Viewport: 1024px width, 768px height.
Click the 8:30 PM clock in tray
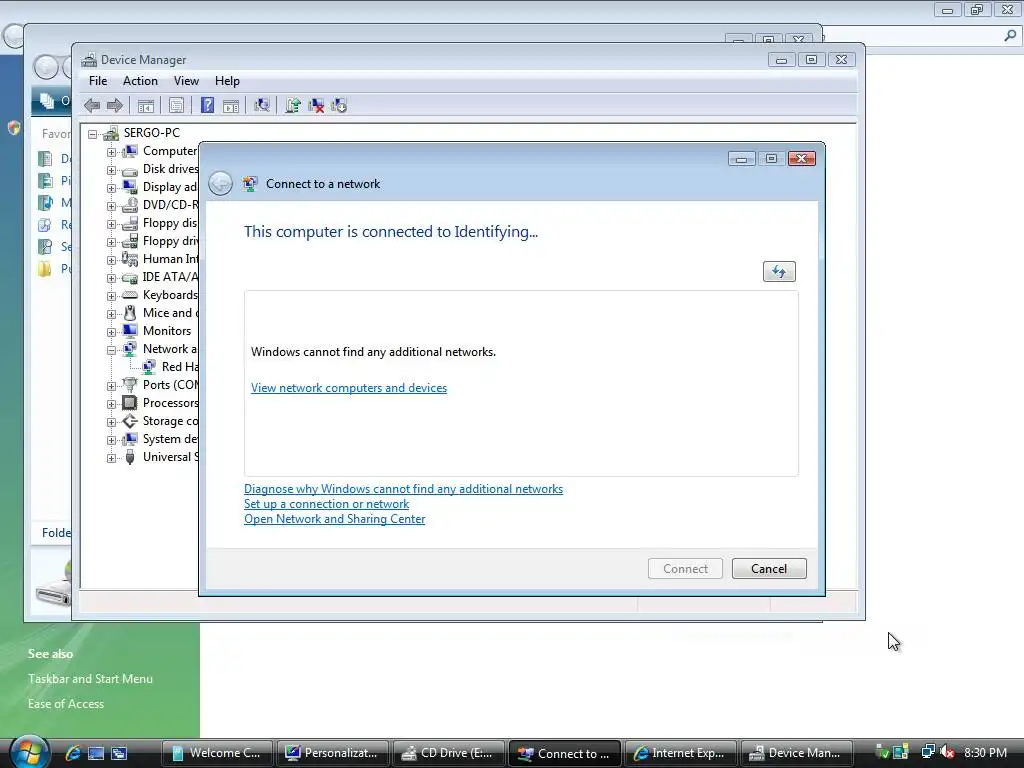point(985,753)
